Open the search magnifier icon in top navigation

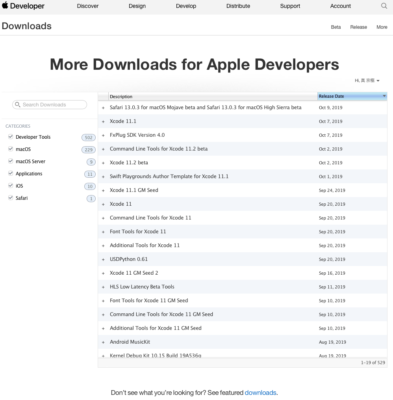click(x=384, y=6)
